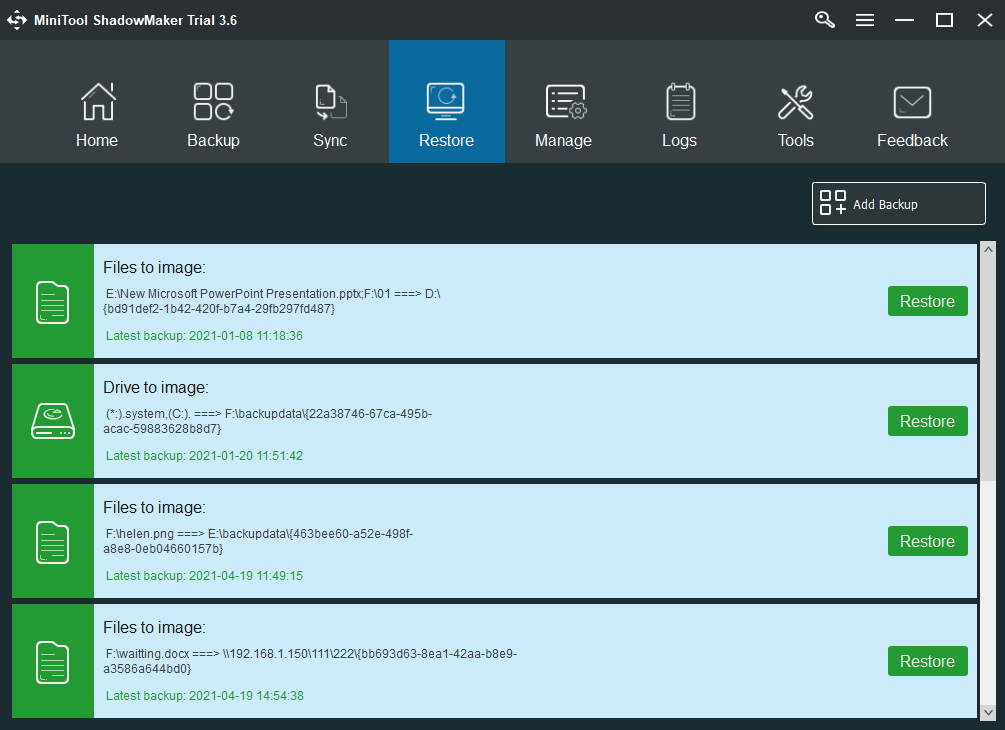The image size is (1005, 730).
Task: Switch to the Home tab label
Action: click(x=97, y=140)
